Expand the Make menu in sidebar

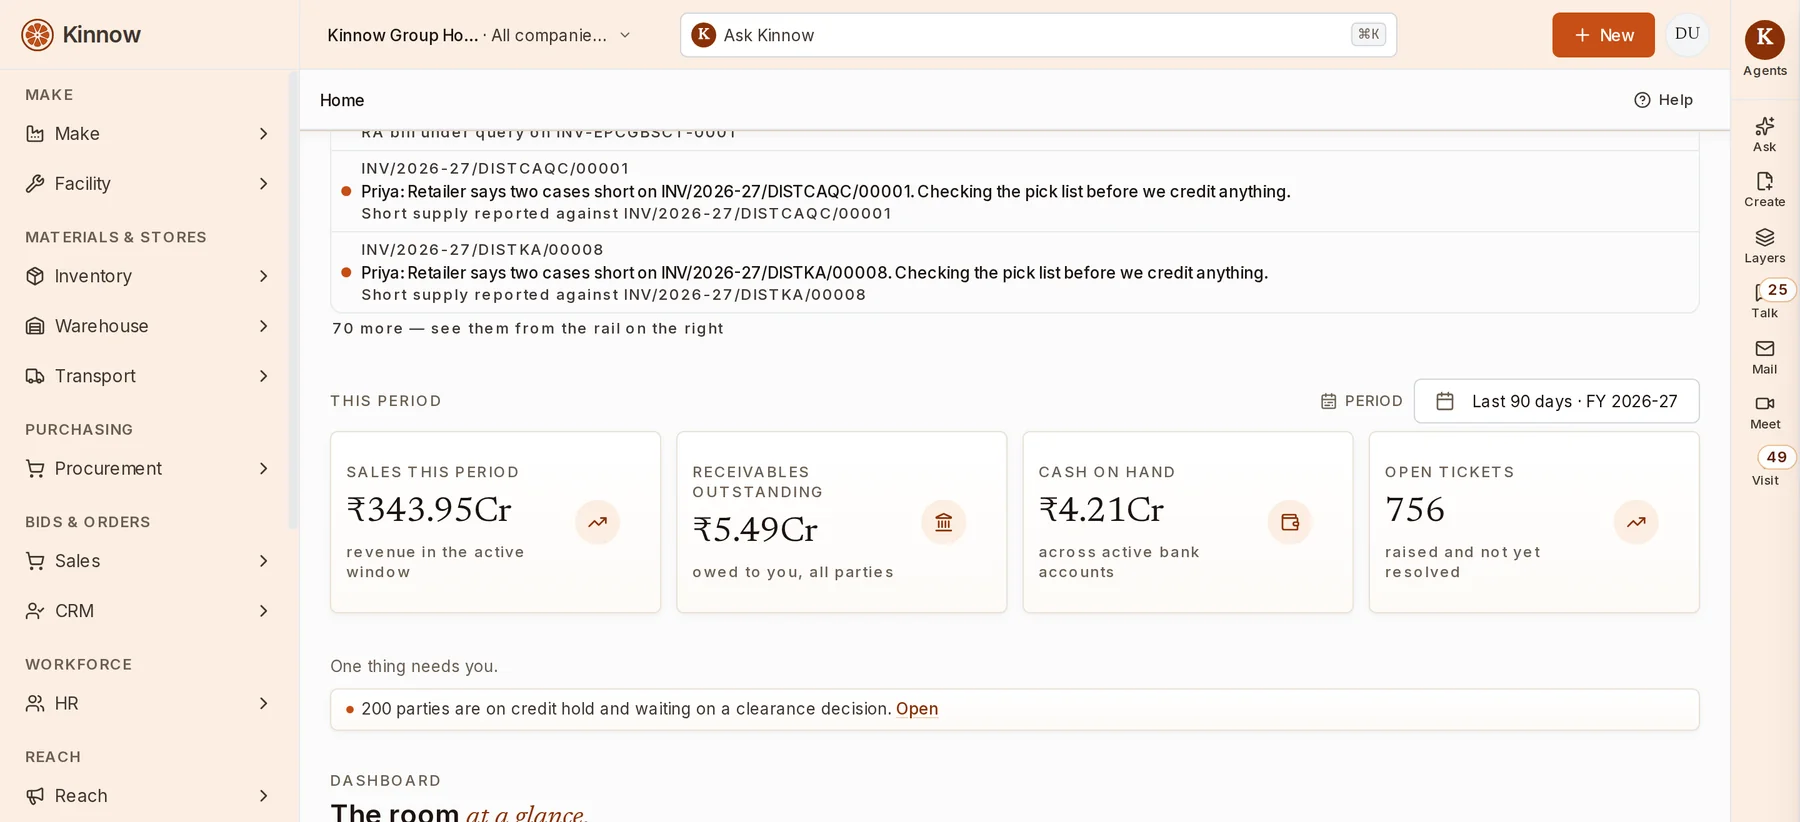click(149, 134)
